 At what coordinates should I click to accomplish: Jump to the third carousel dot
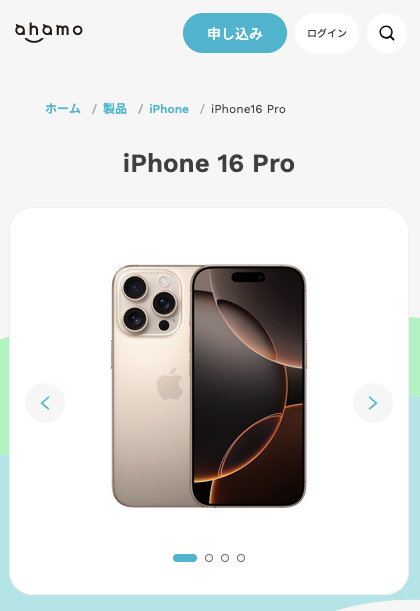(225, 558)
